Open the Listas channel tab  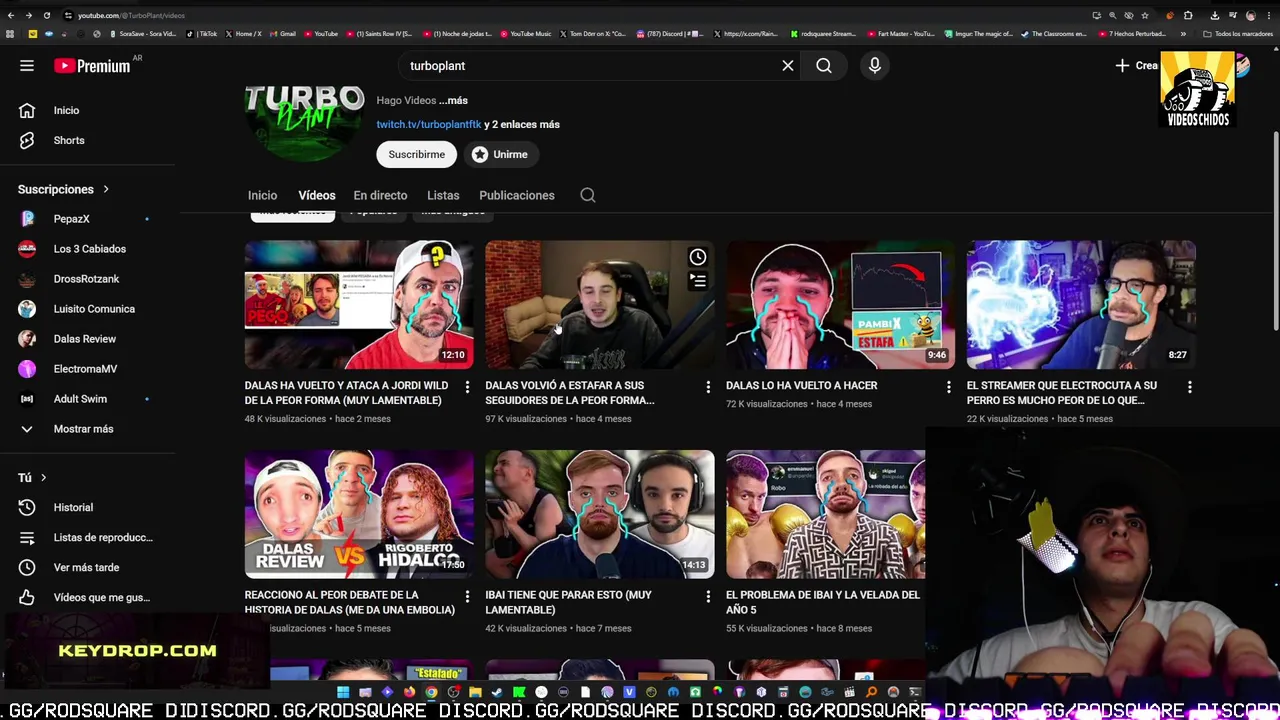tap(443, 195)
